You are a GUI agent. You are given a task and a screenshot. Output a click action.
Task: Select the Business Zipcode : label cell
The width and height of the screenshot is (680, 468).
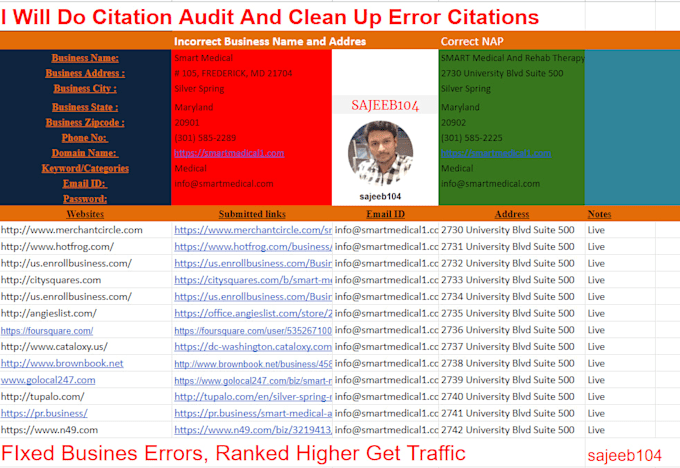tap(85, 122)
